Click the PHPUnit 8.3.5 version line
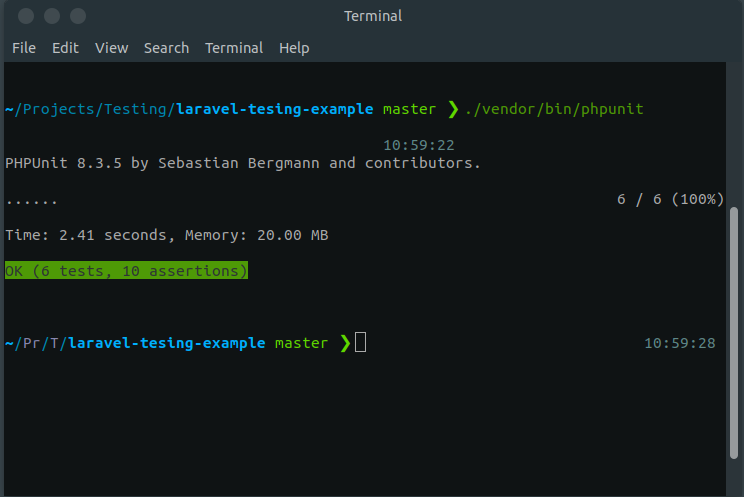744x497 pixels. 243,163
